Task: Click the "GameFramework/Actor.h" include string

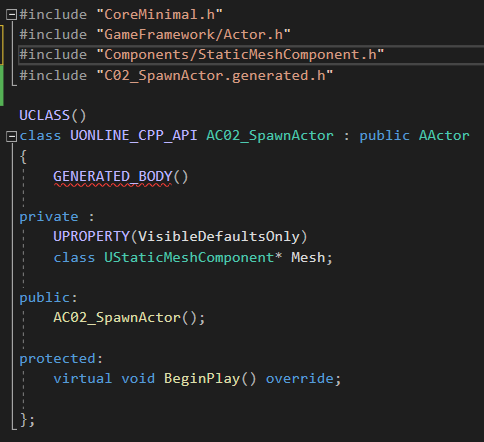Action: (x=193, y=35)
